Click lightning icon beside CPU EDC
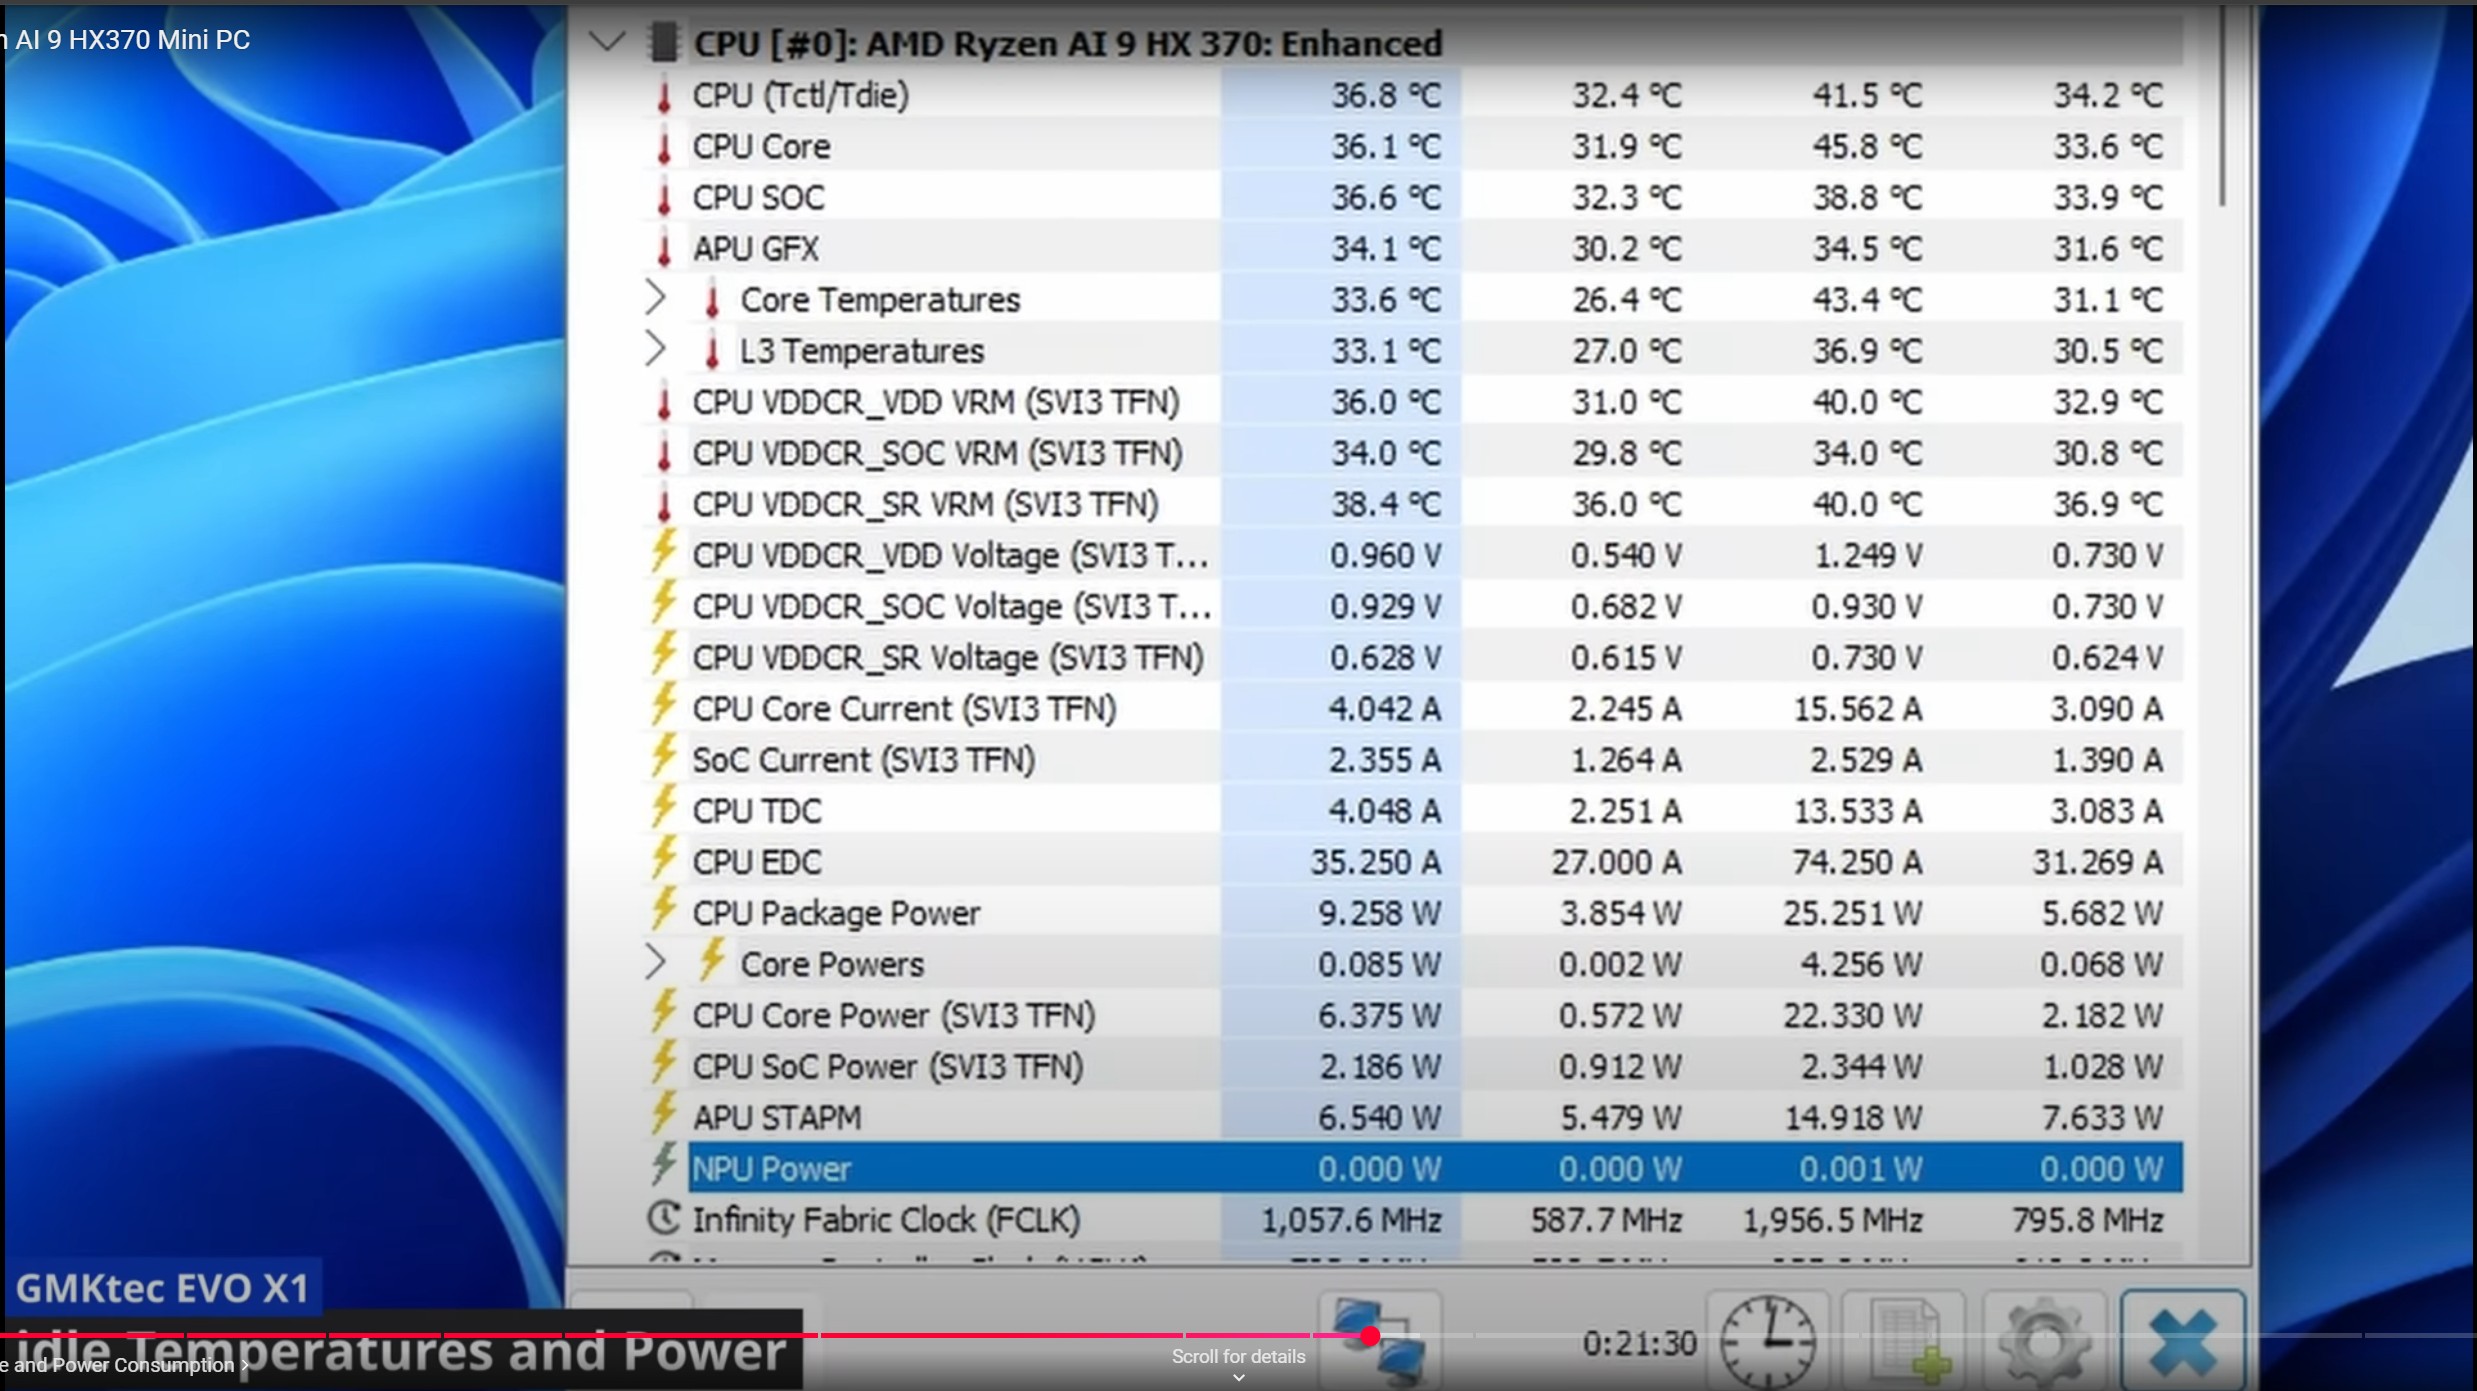 (x=664, y=857)
